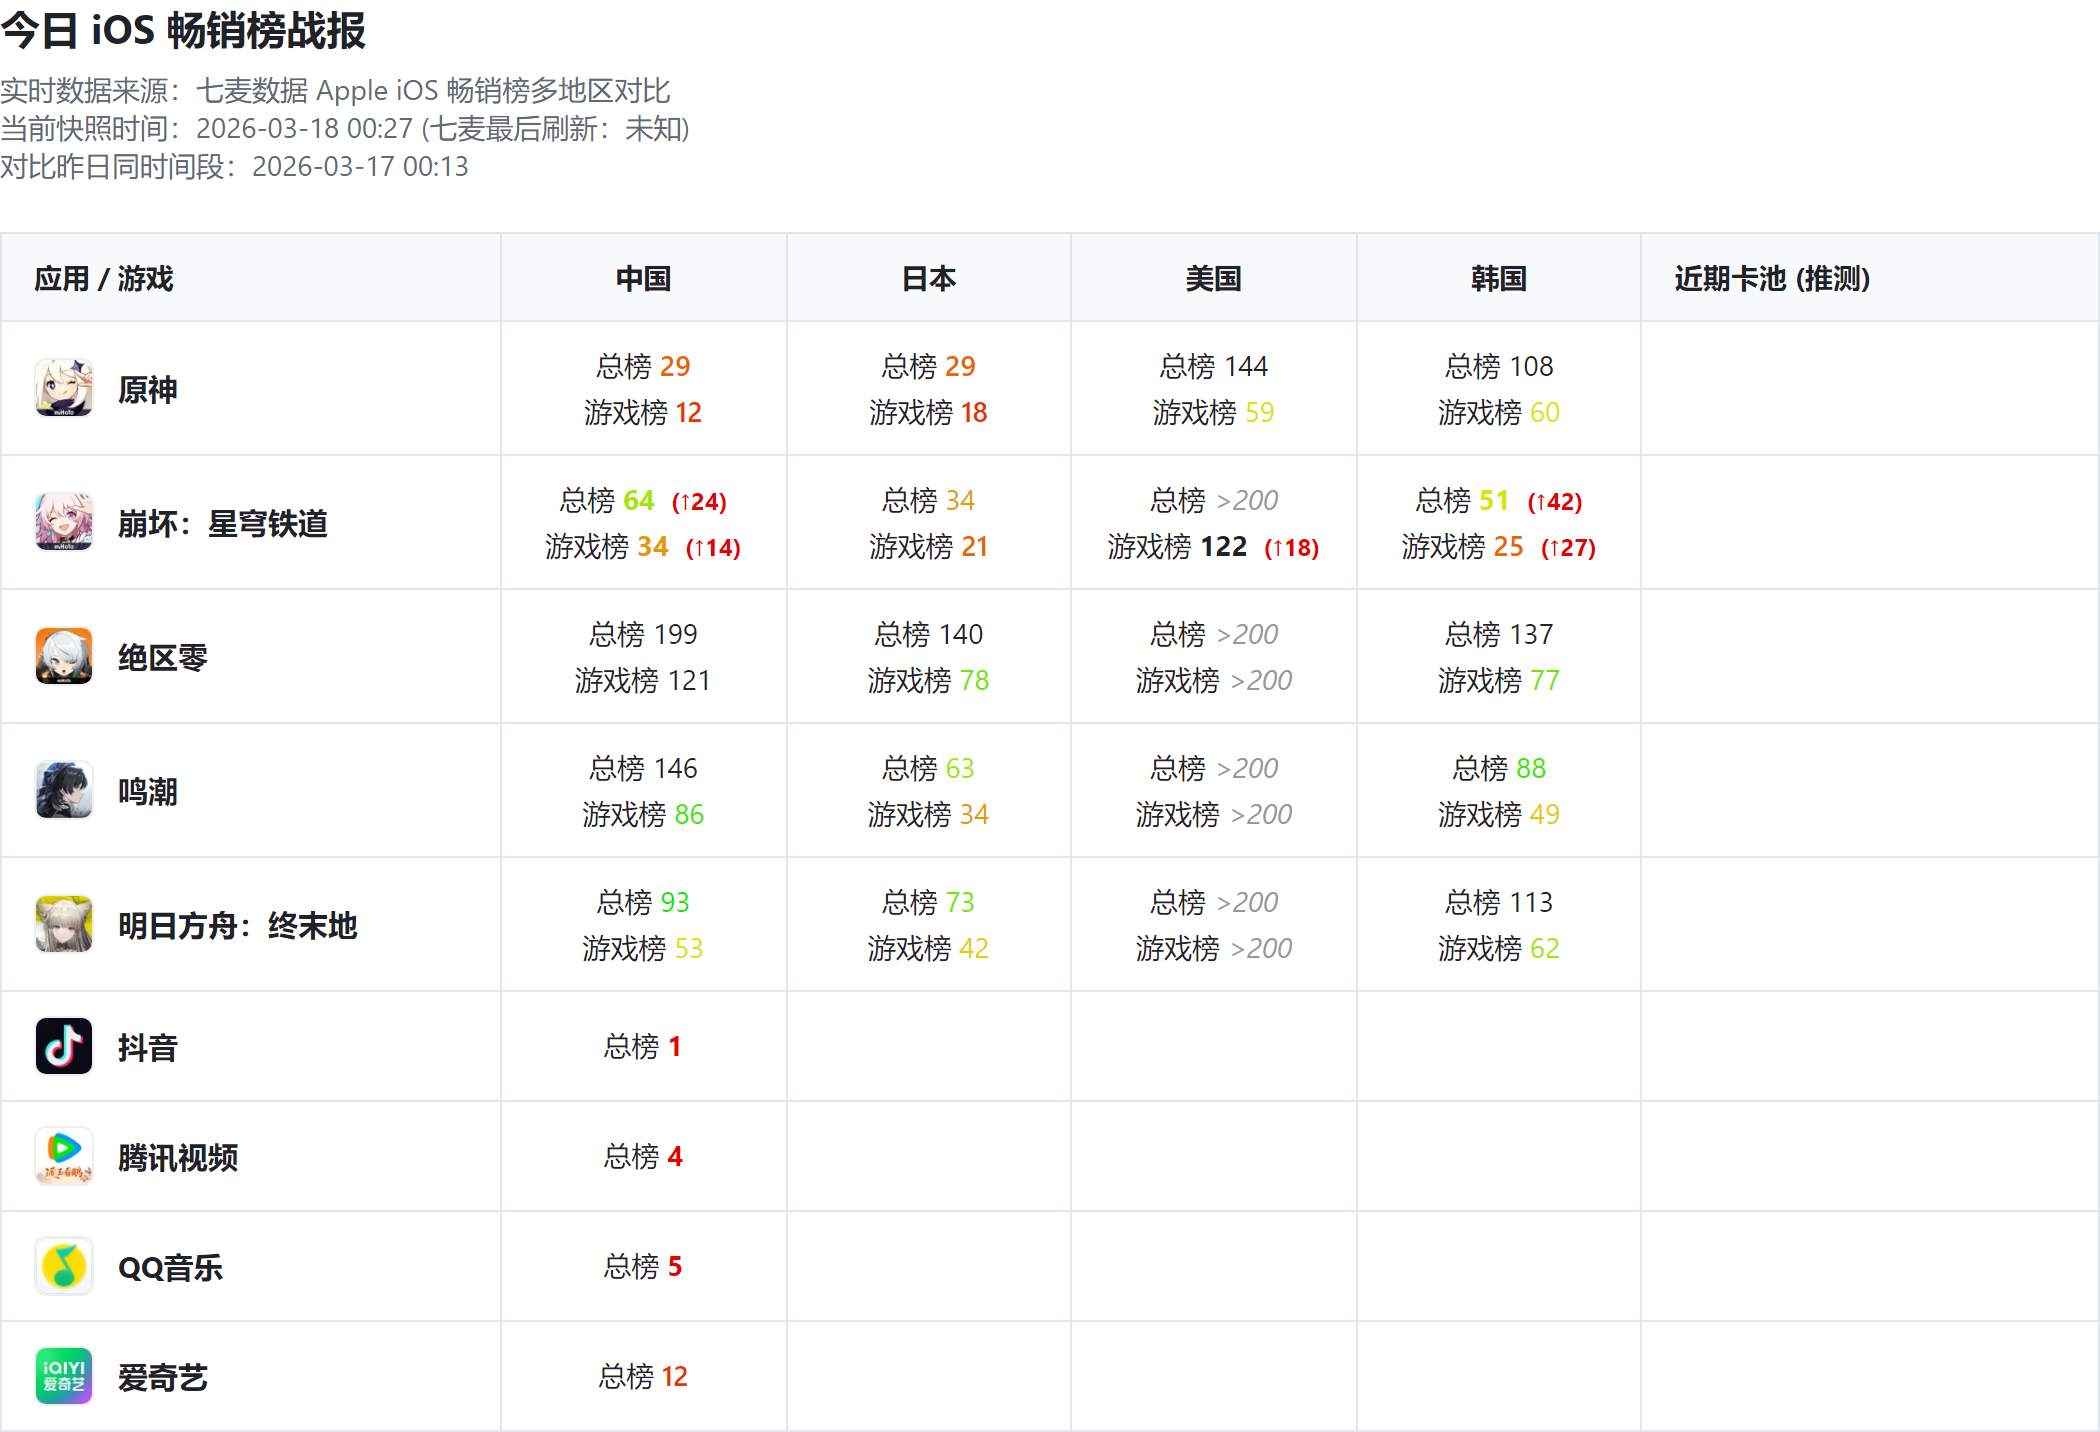The height and width of the screenshot is (1432, 2100).
Task: Open the 崩坏：星穹铁道 app icon
Action: [x=64, y=522]
